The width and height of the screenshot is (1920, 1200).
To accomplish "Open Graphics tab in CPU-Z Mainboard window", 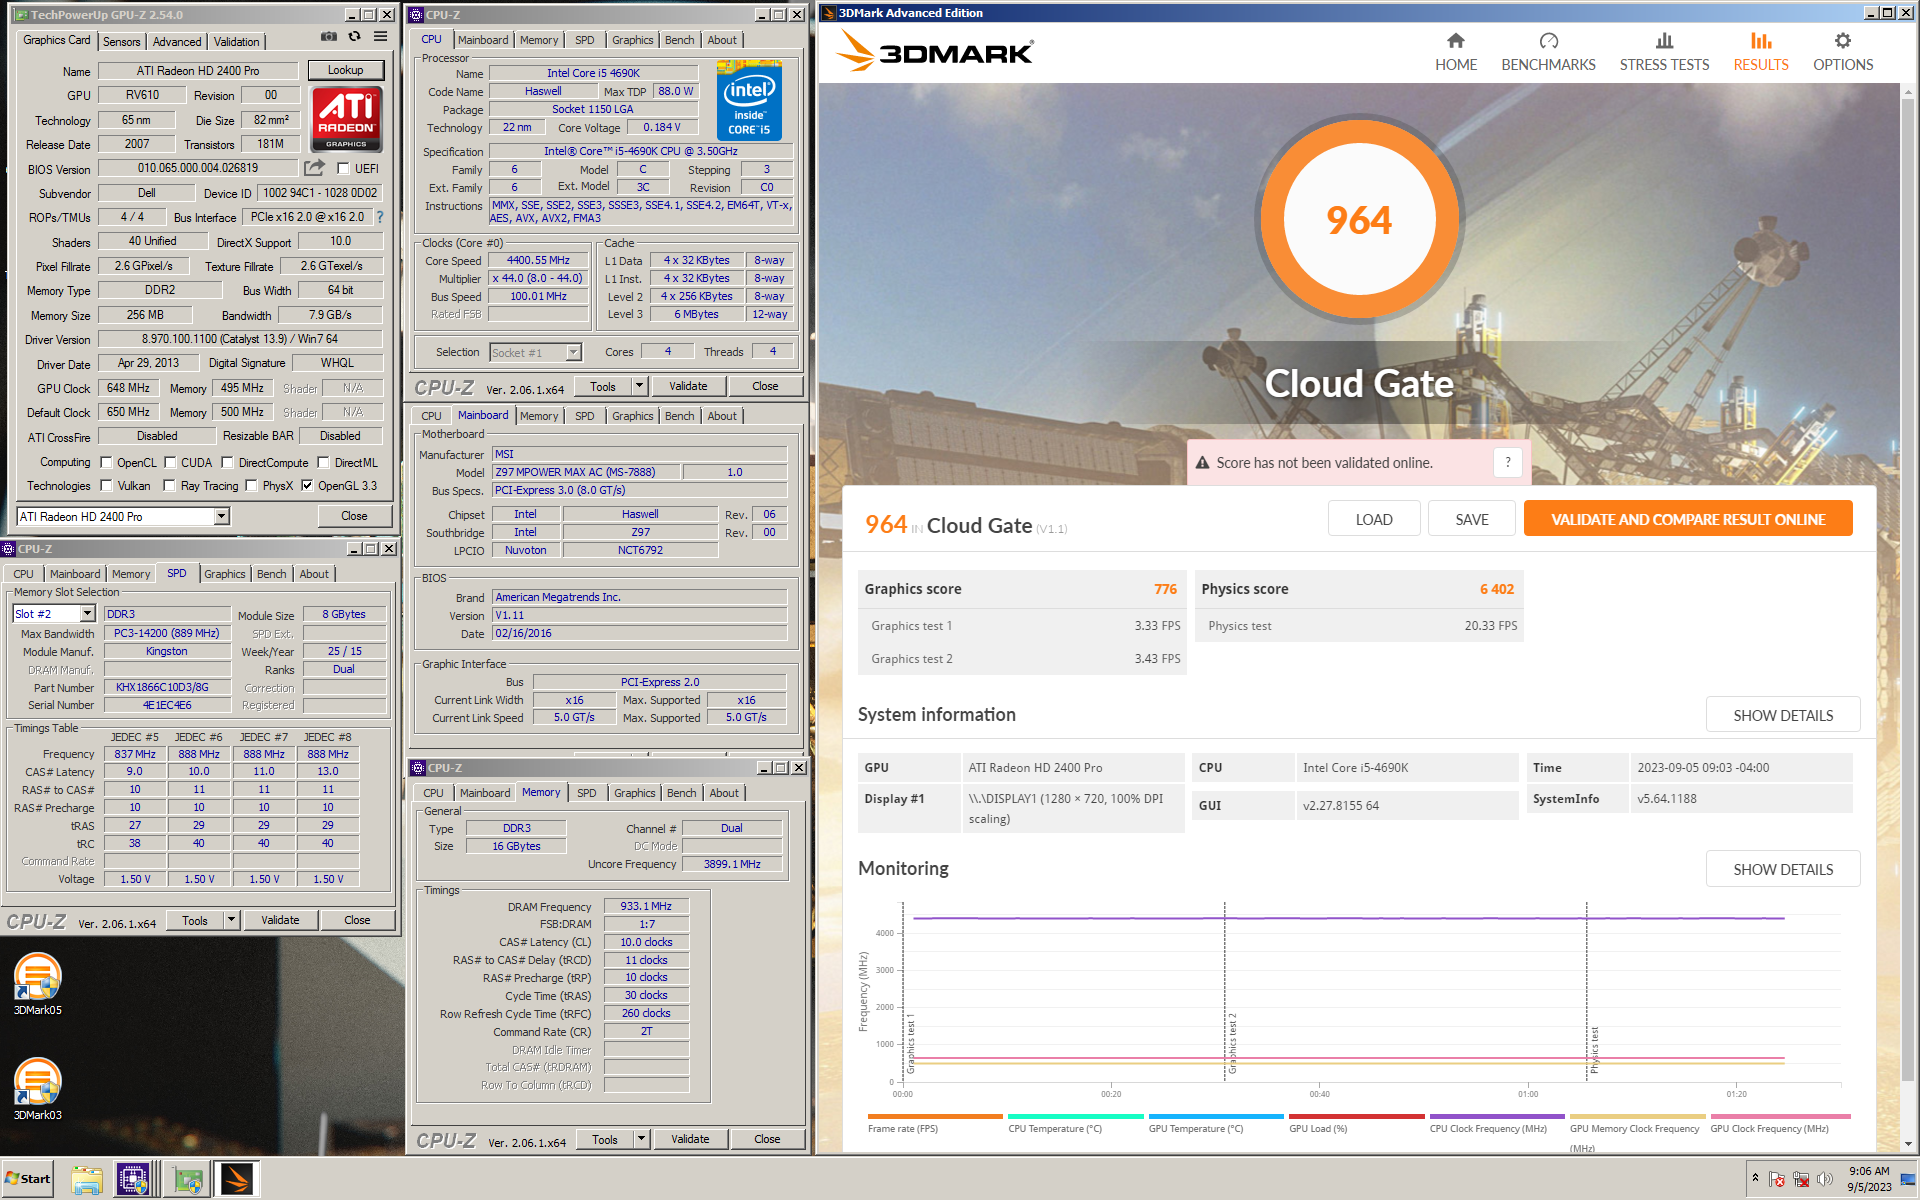I will point(632,416).
